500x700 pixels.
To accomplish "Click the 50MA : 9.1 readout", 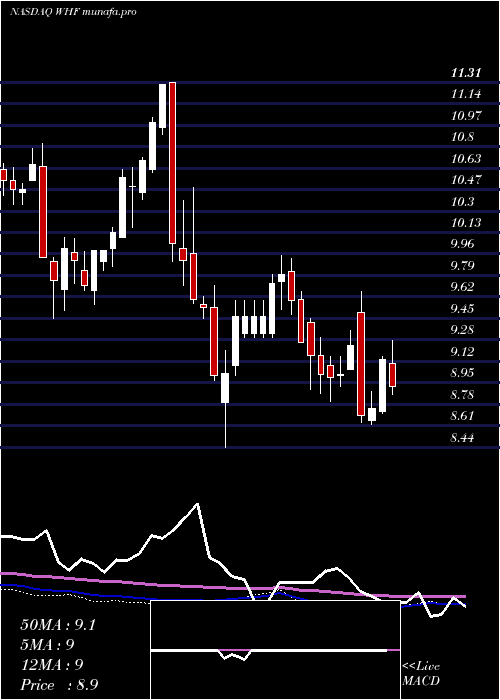I will pos(58,625).
